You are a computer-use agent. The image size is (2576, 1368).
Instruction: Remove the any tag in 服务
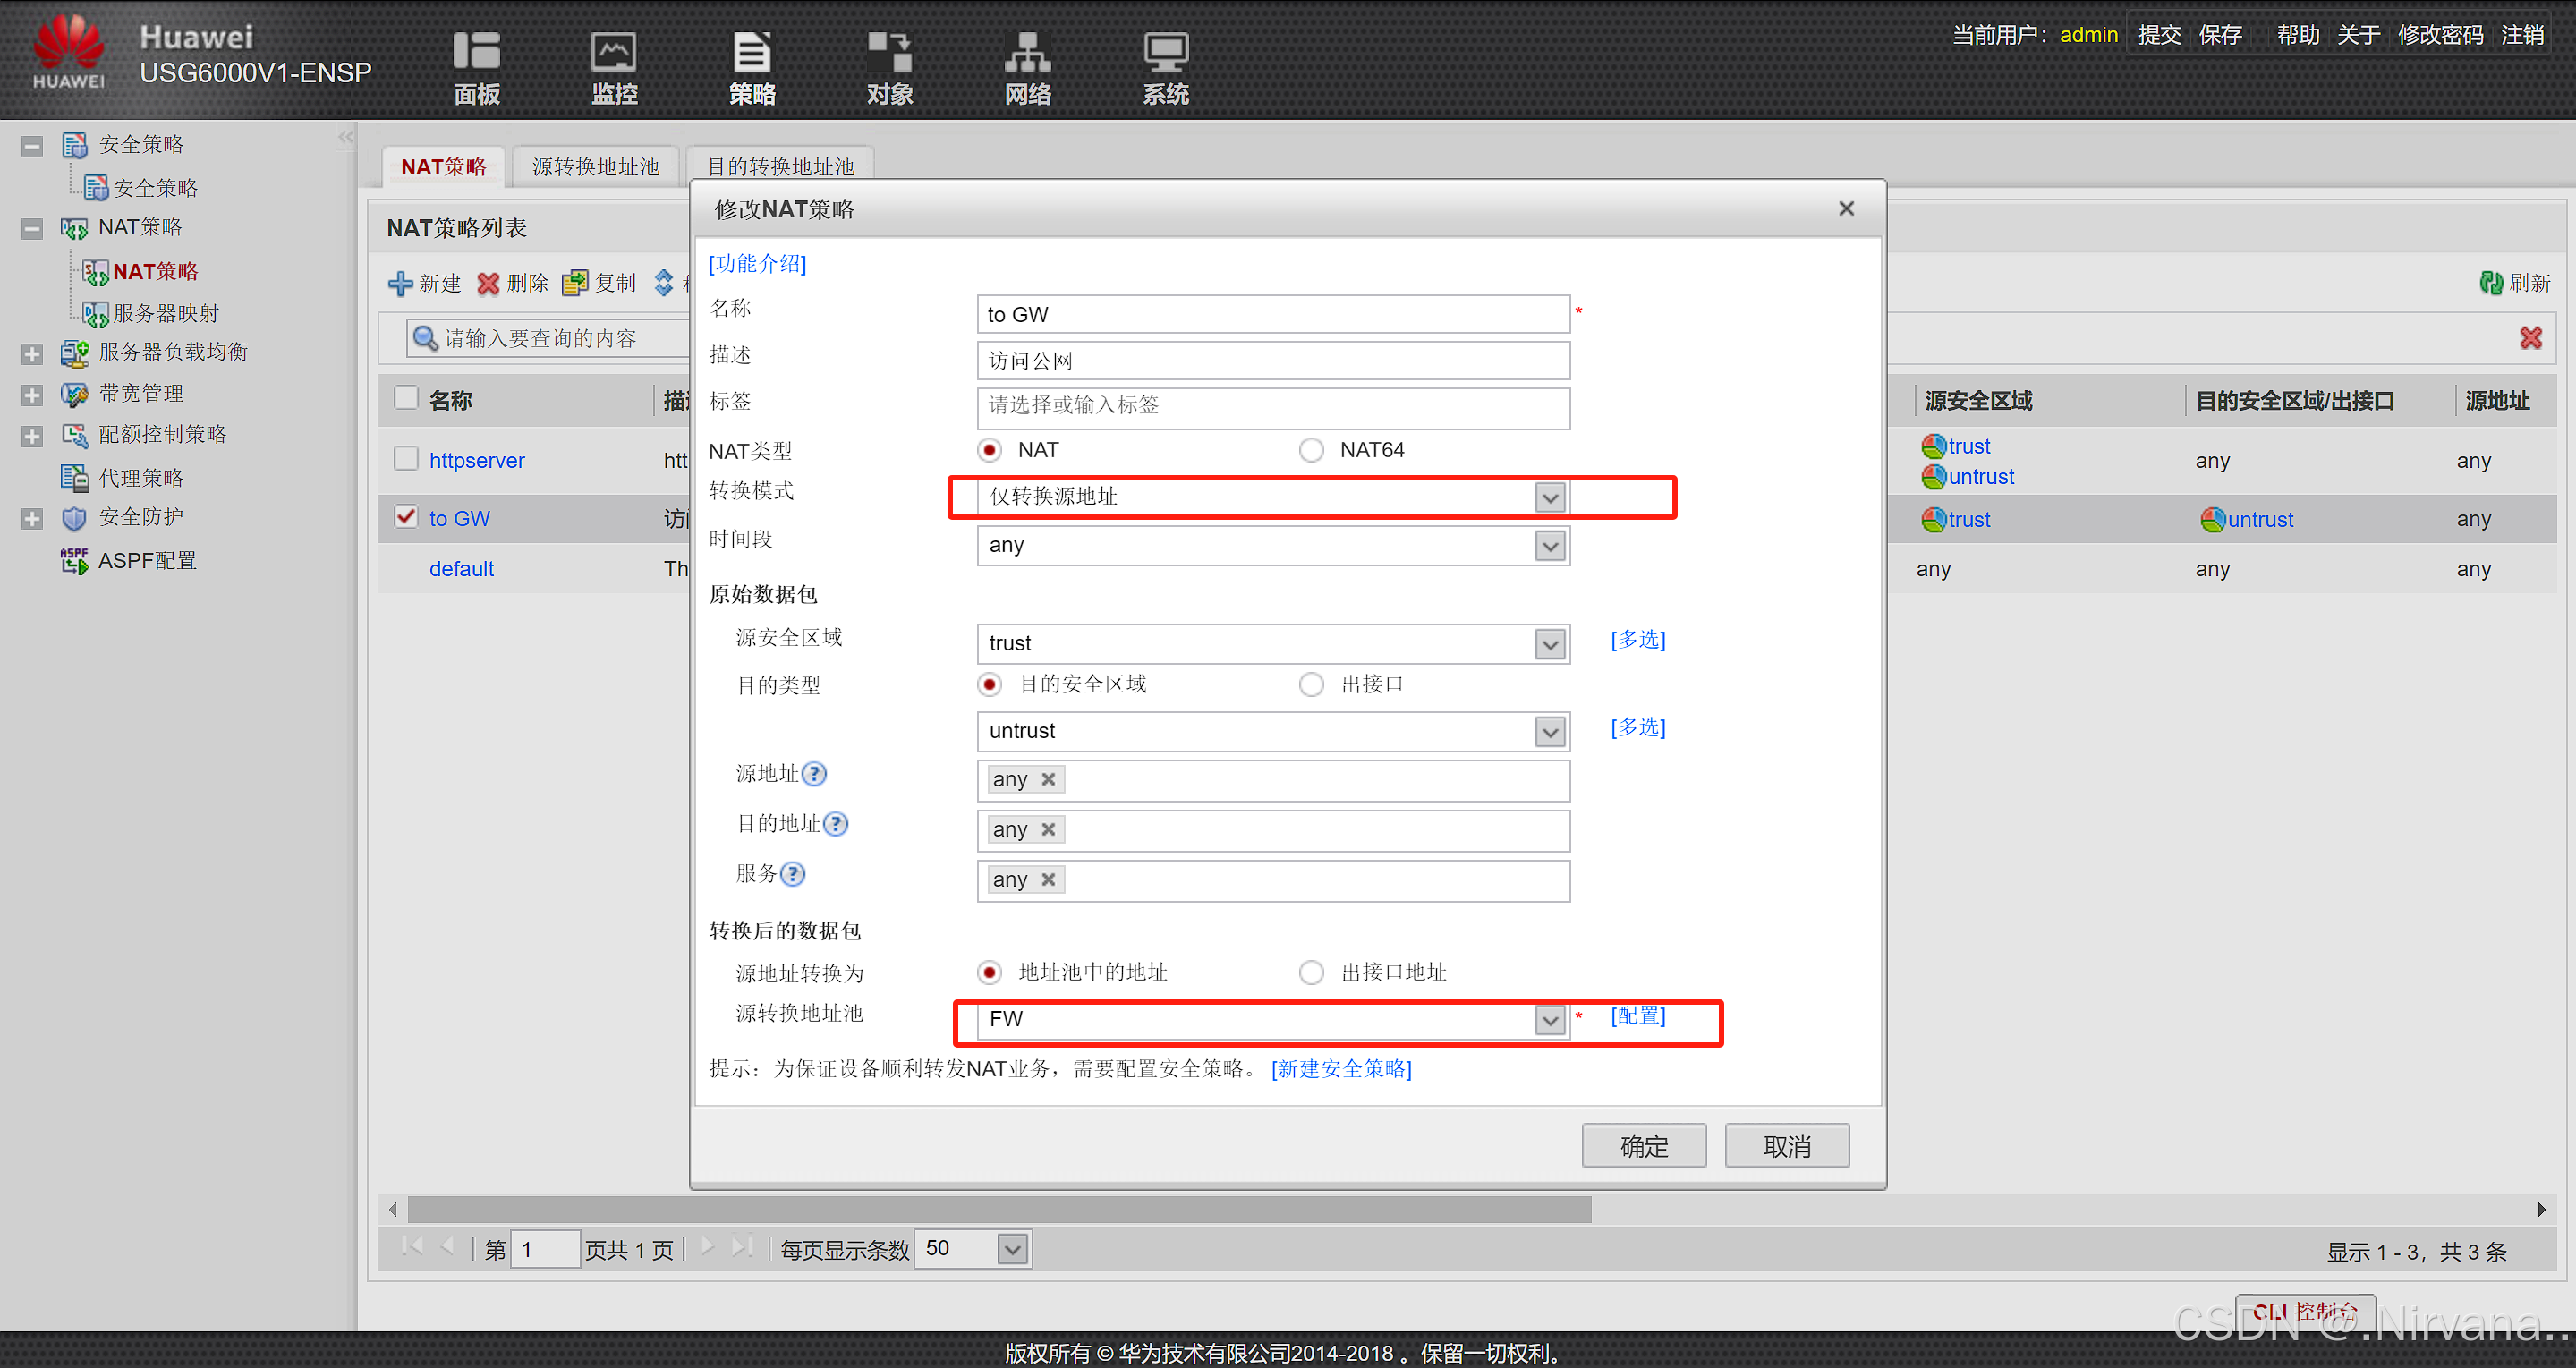point(1048,879)
